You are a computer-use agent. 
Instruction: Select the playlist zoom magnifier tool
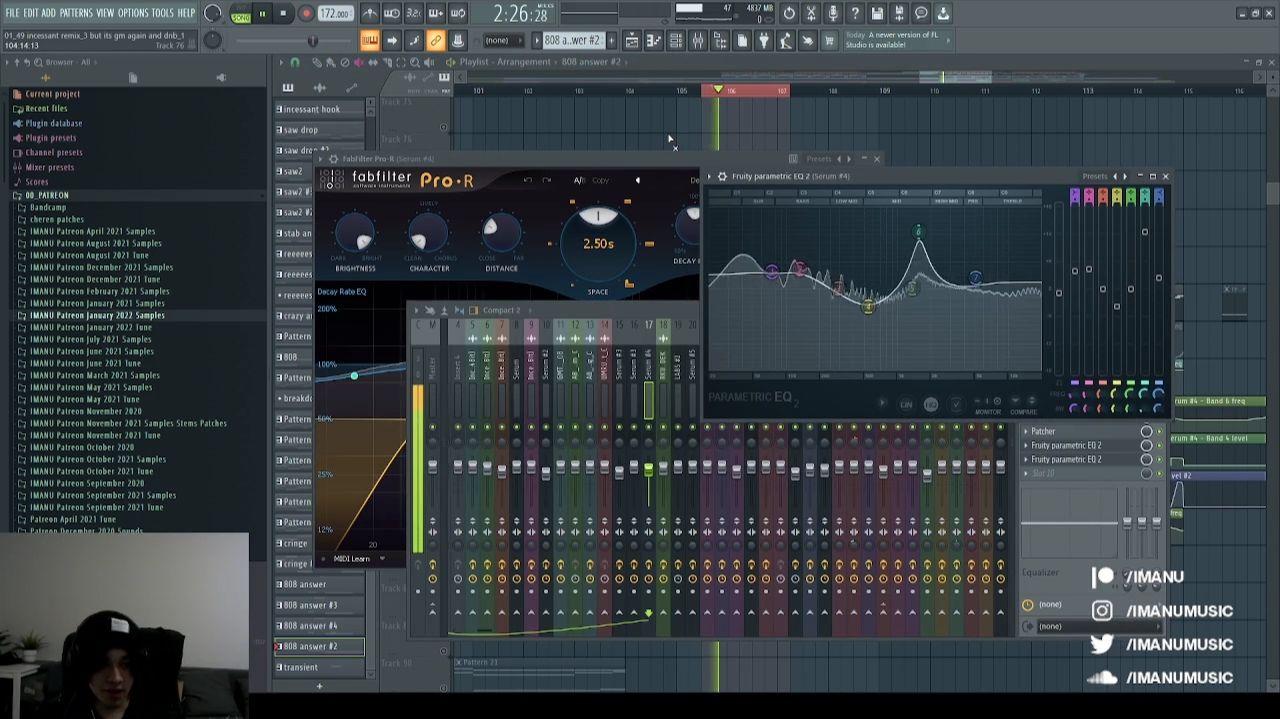(x=414, y=62)
